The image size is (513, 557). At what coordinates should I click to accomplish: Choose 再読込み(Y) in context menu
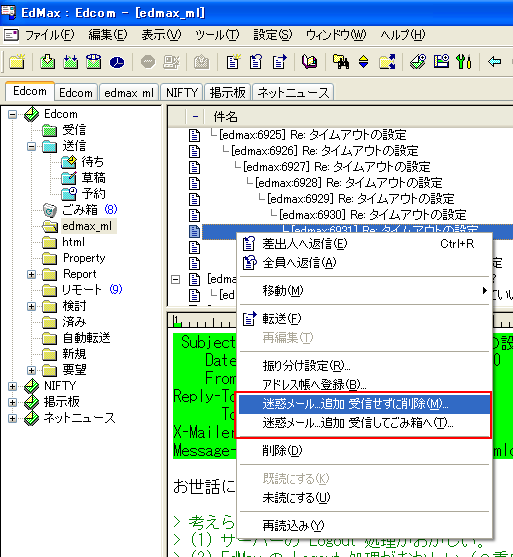[x=364, y=525]
